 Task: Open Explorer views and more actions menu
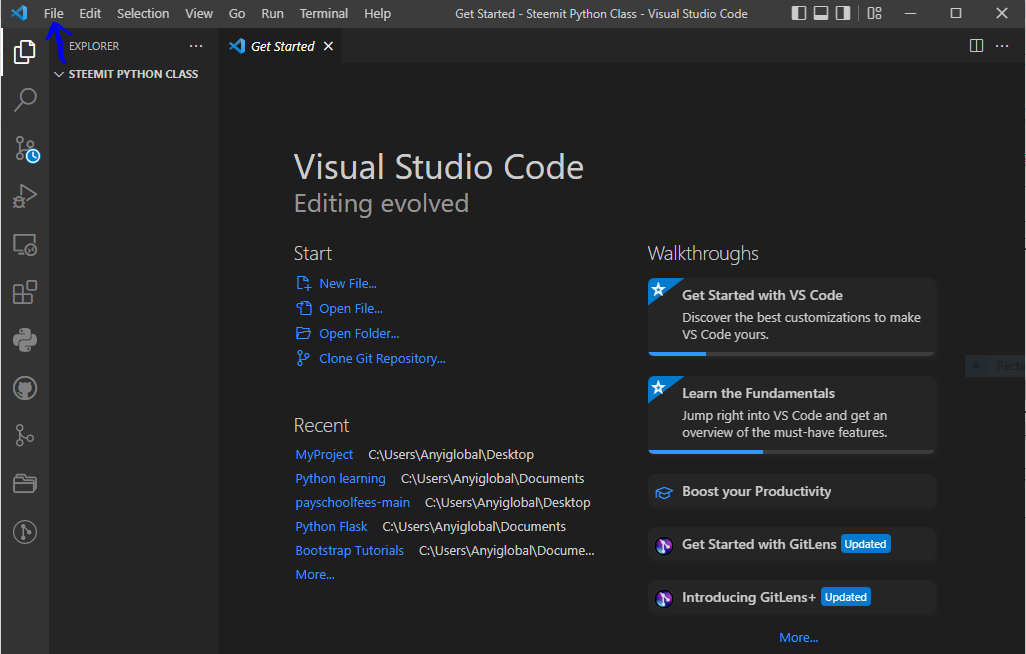pos(196,46)
